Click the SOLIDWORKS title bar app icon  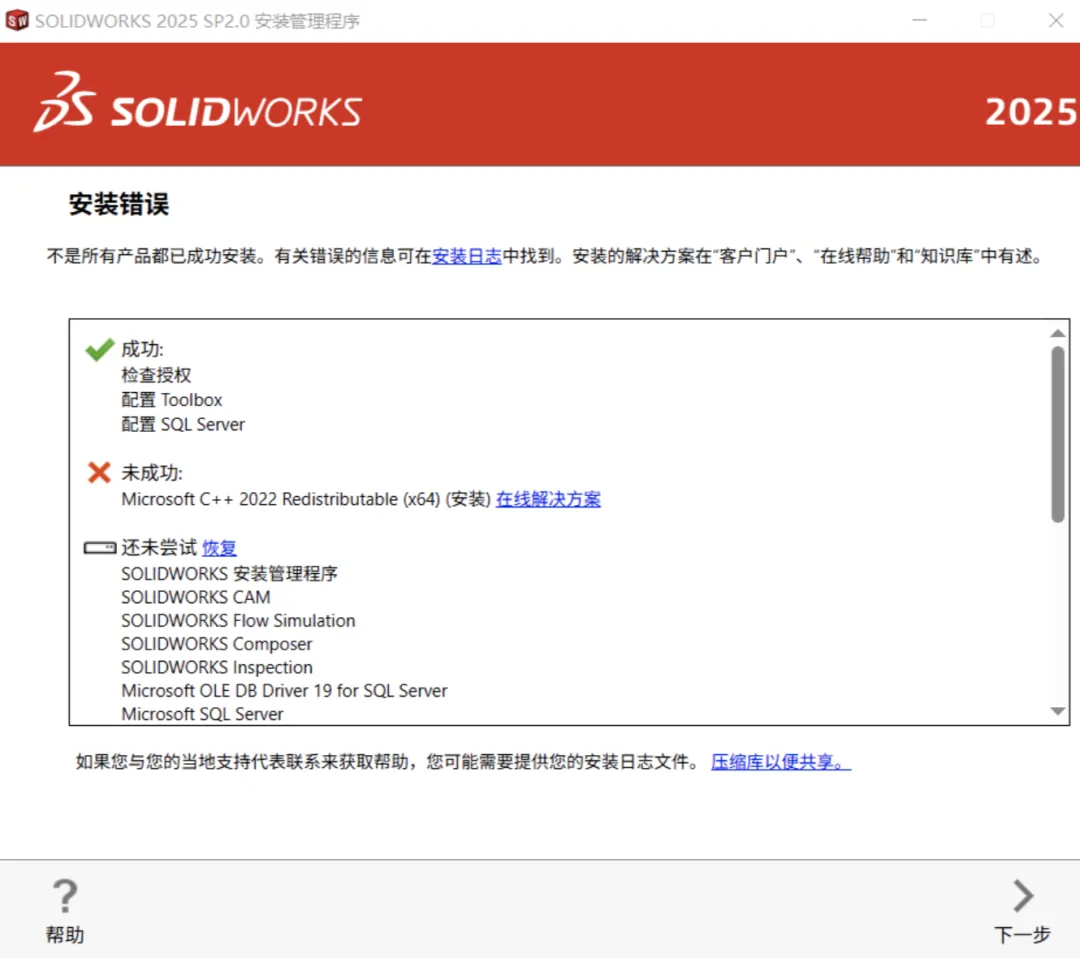(x=17, y=21)
